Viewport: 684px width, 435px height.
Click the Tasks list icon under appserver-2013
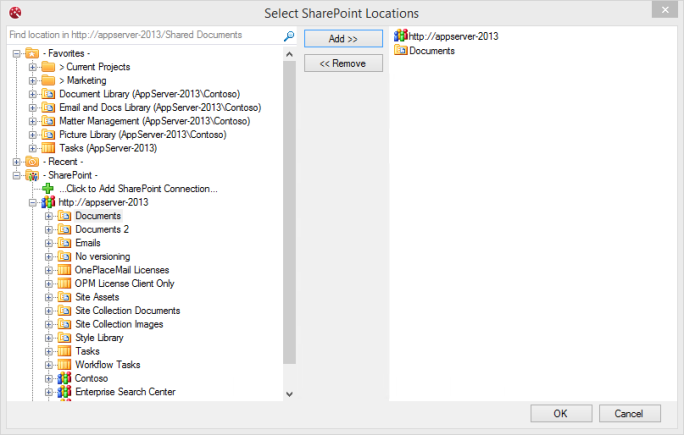pyautogui.click(x=64, y=352)
